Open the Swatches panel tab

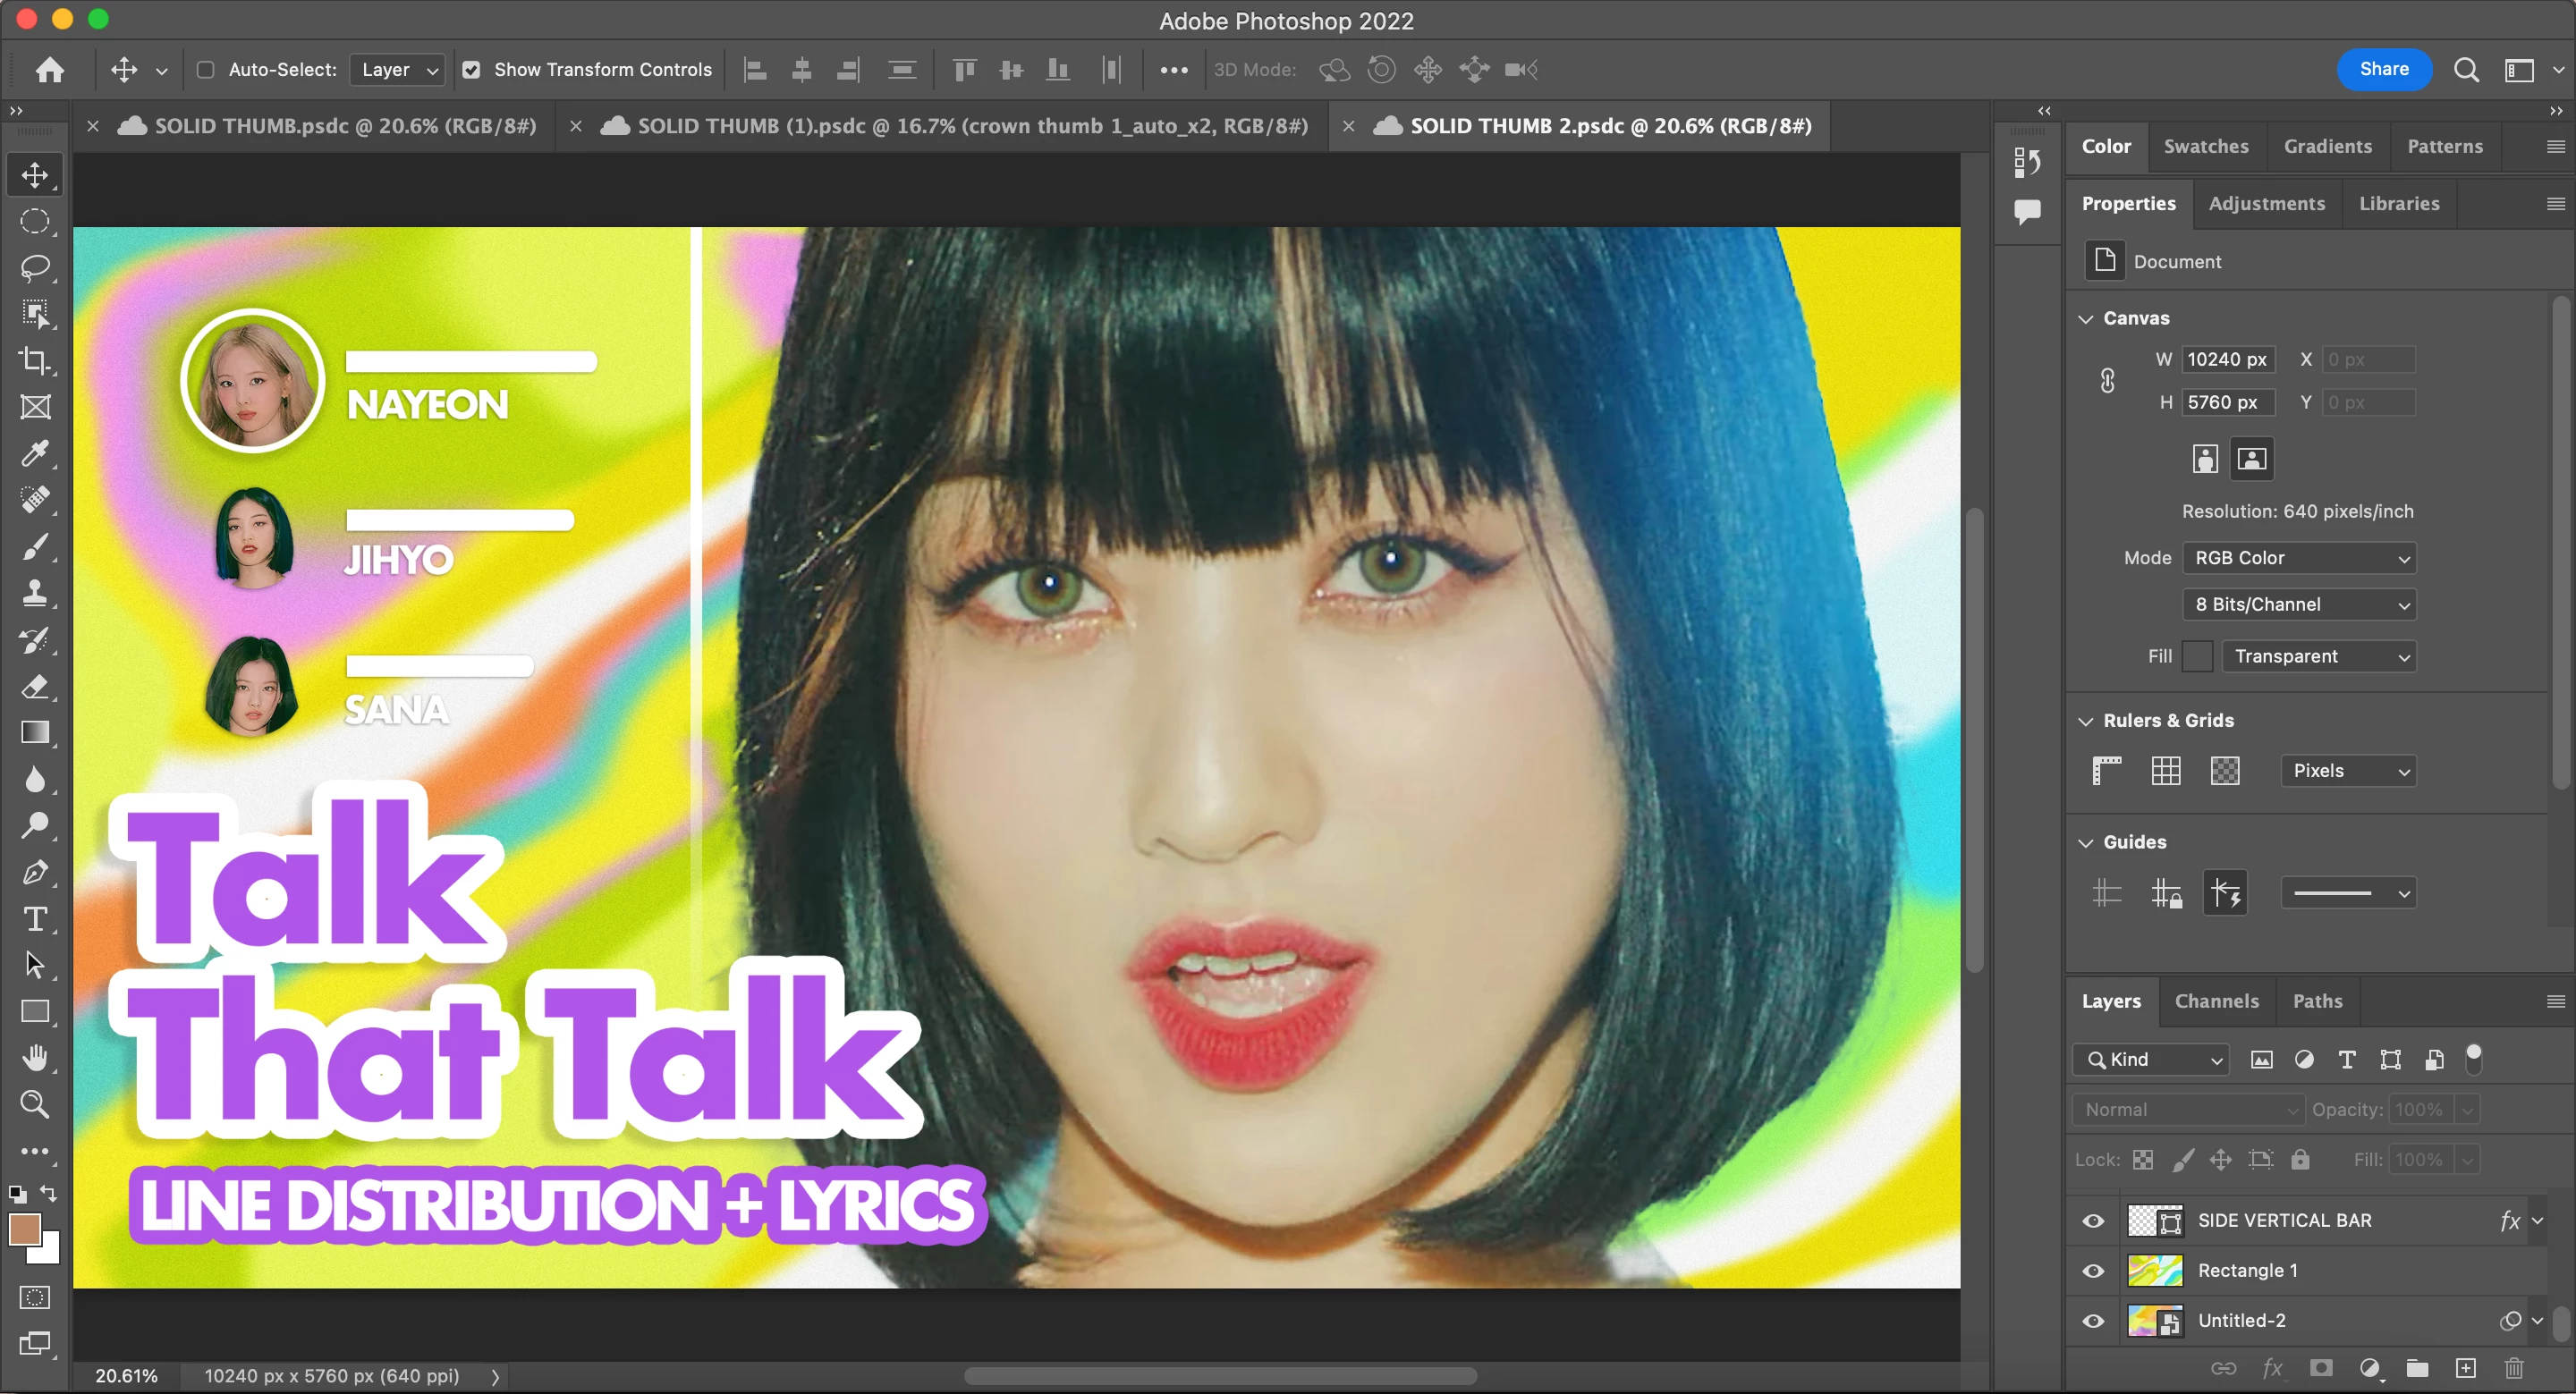click(2205, 146)
